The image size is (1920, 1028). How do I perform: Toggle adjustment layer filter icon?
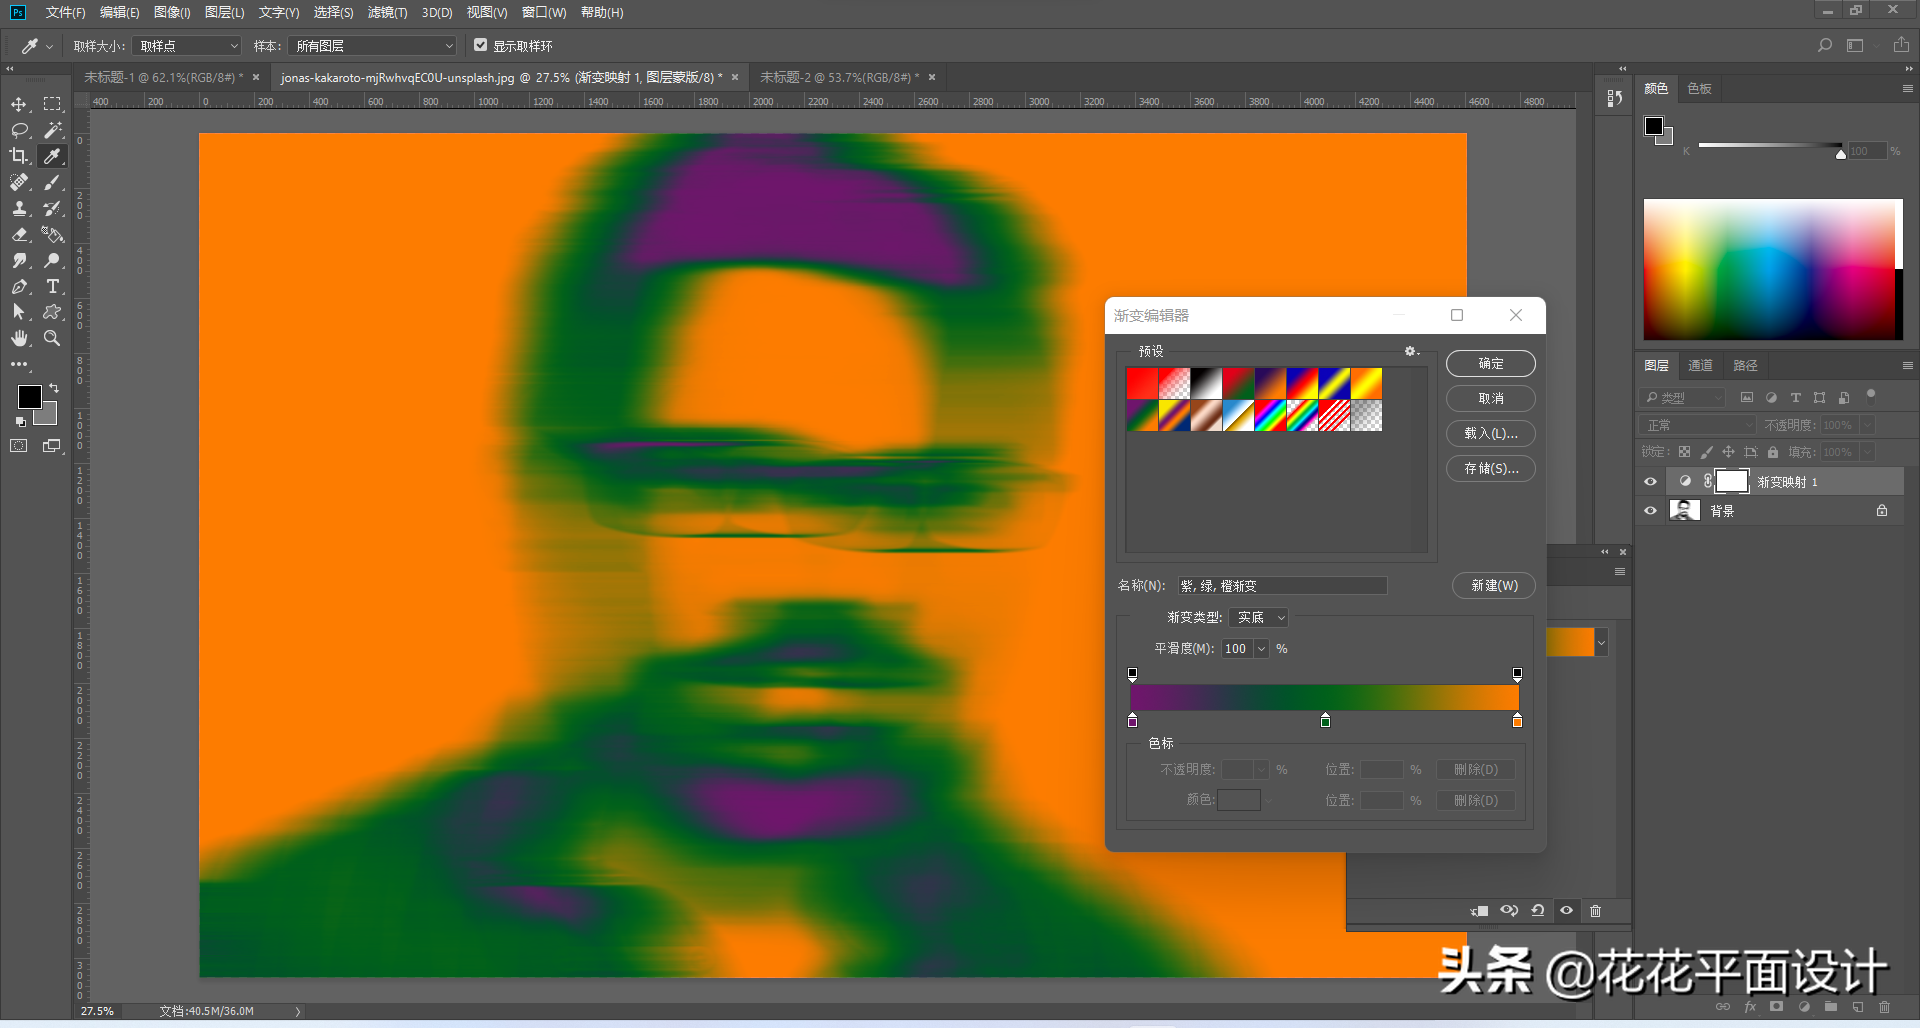tap(1771, 397)
